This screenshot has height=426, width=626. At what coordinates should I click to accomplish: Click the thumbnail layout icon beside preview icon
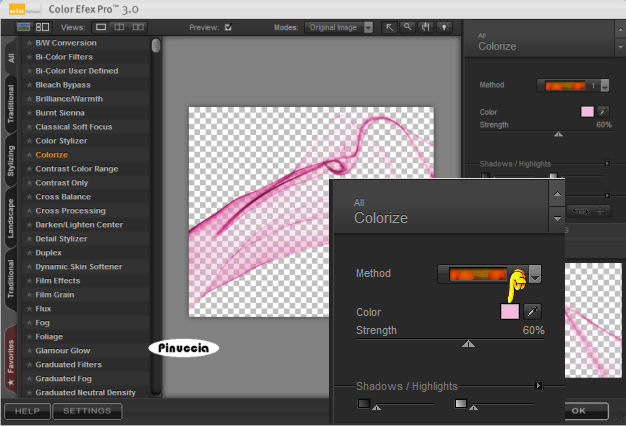42,27
